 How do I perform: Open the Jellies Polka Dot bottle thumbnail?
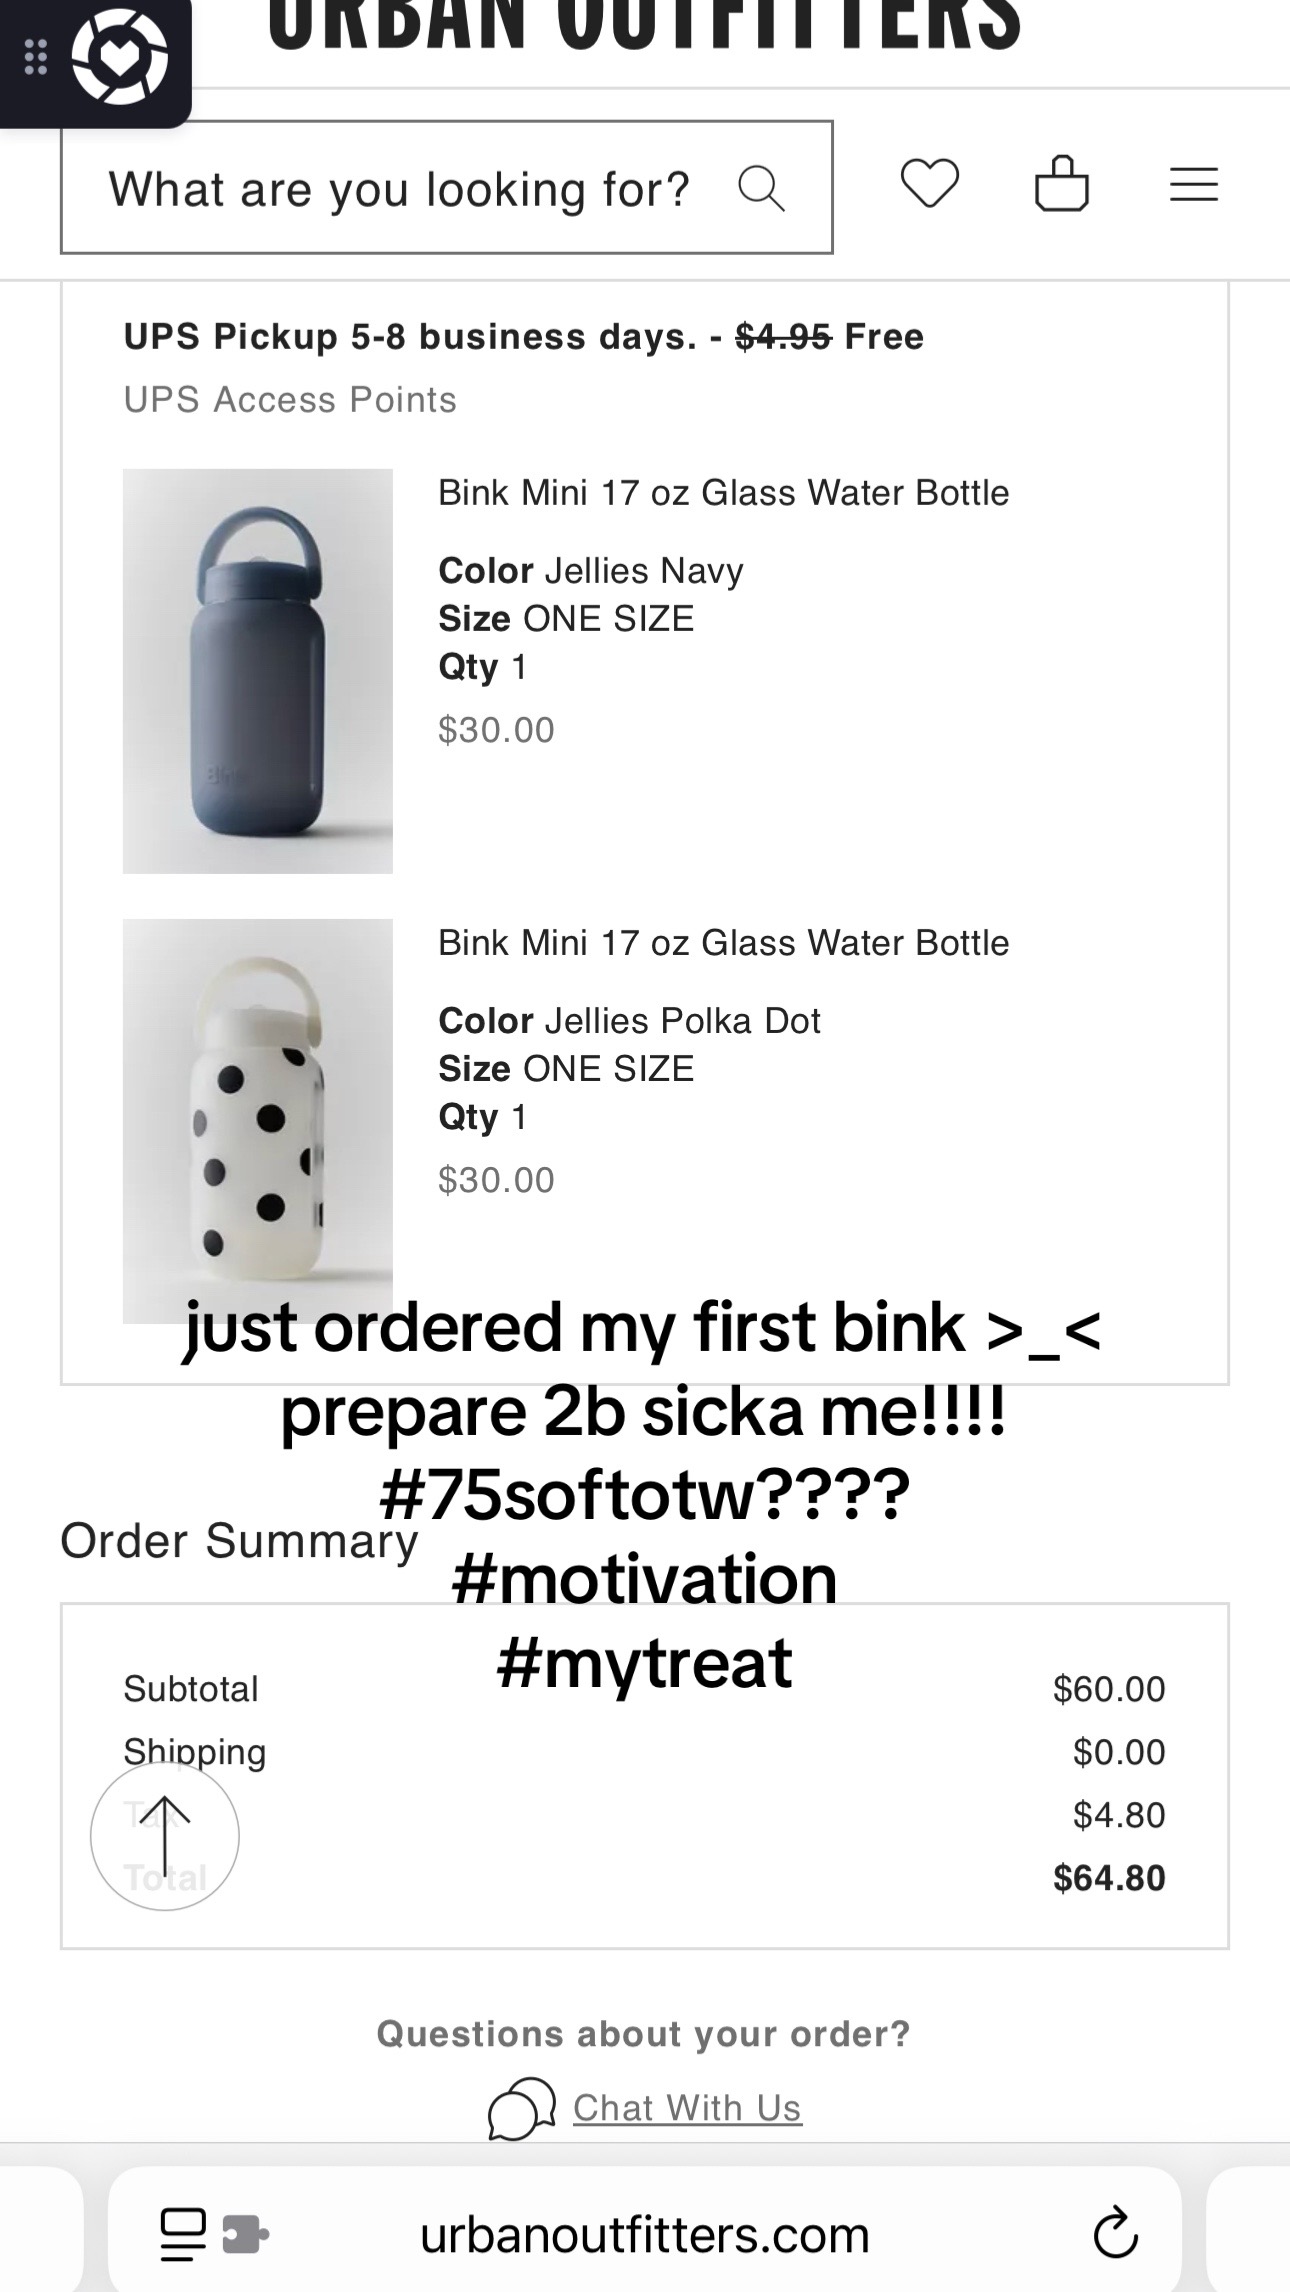(x=258, y=1121)
